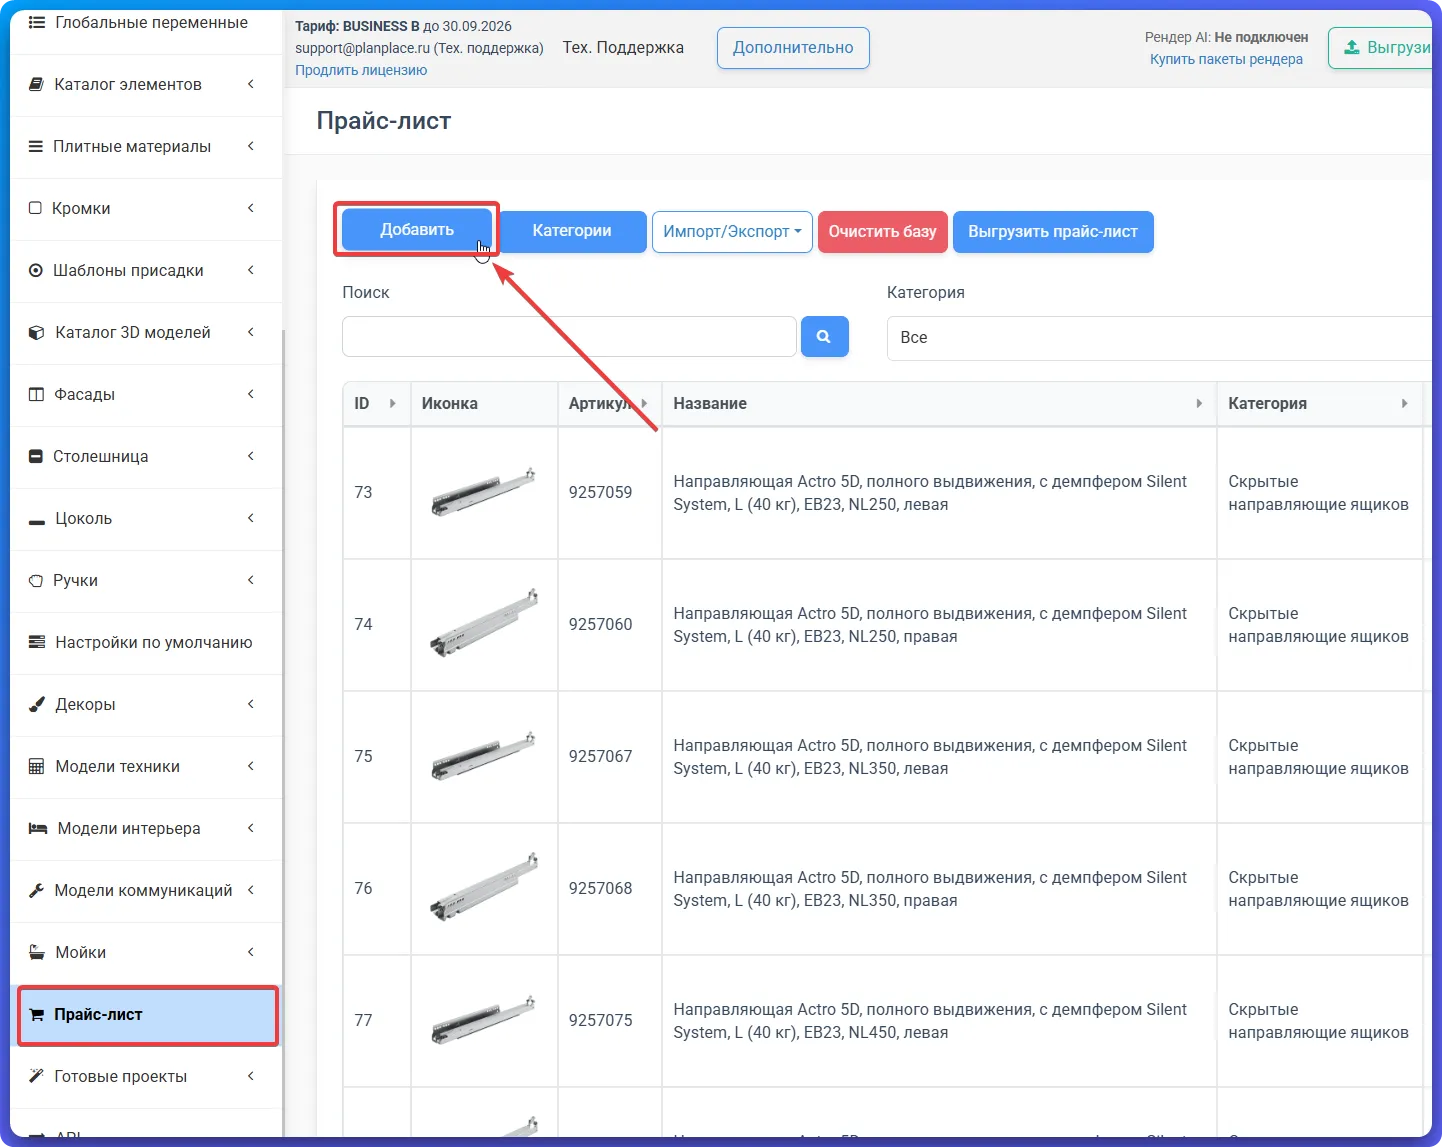
Task: Click the Дополнительно button
Action: pyautogui.click(x=793, y=48)
